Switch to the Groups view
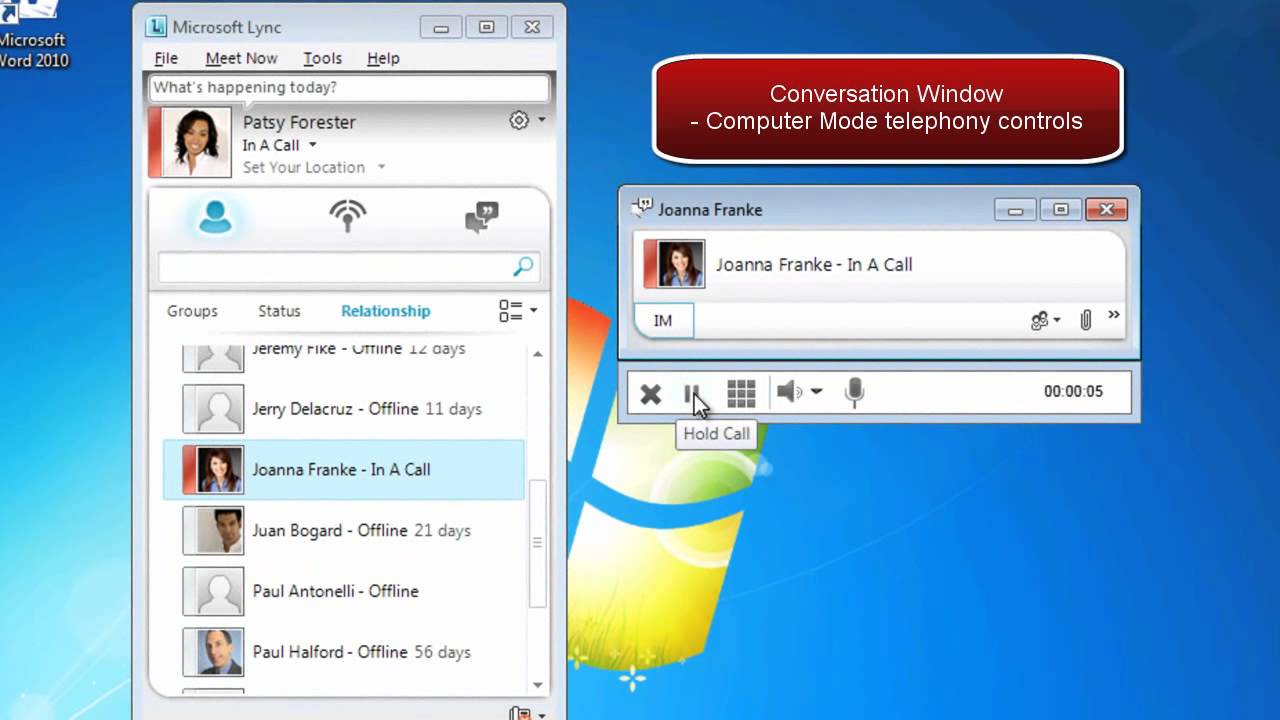The width and height of the screenshot is (1280, 720). click(x=192, y=311)
